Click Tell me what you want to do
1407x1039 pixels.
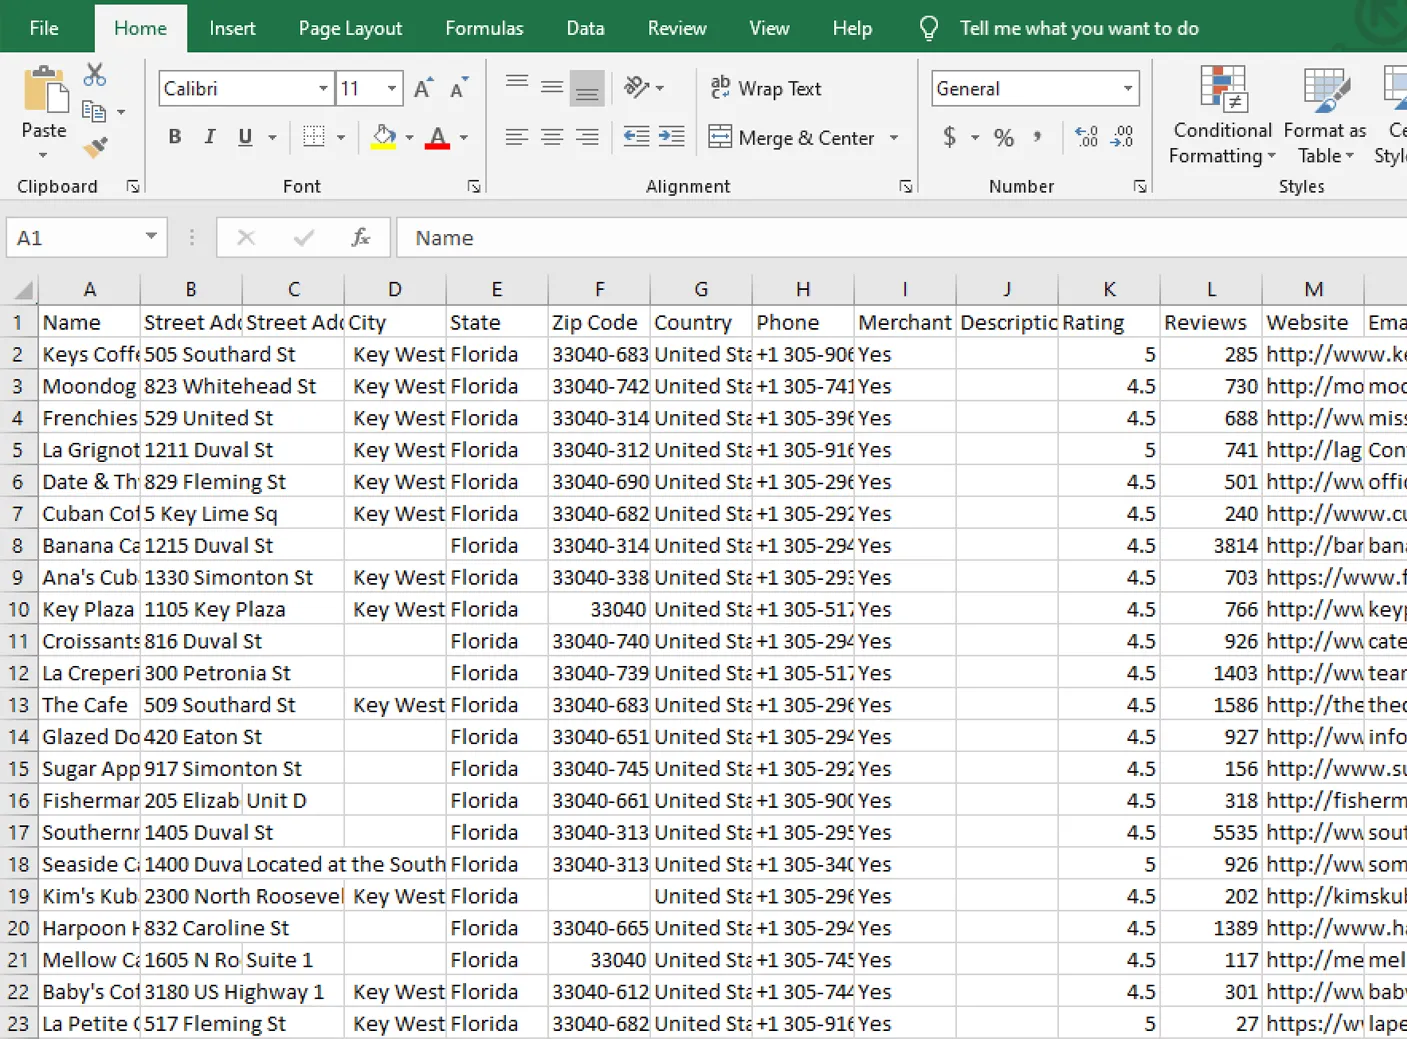pos(1079,28)
